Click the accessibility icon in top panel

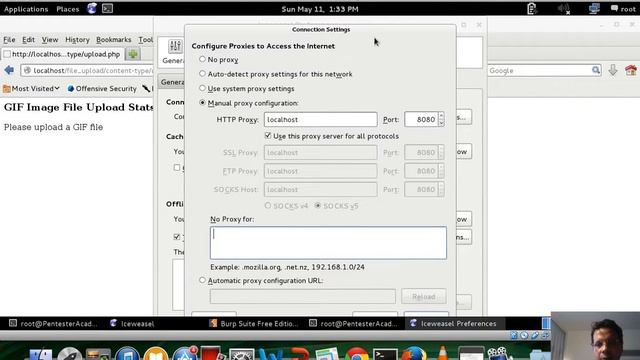pyautogui.click(x=531, y=9)
